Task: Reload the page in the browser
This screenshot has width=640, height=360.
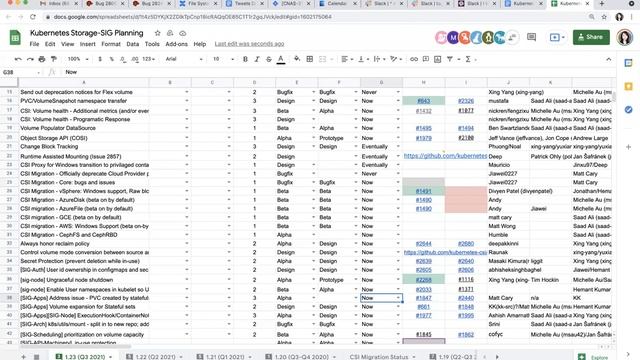Action: point(33,17)
